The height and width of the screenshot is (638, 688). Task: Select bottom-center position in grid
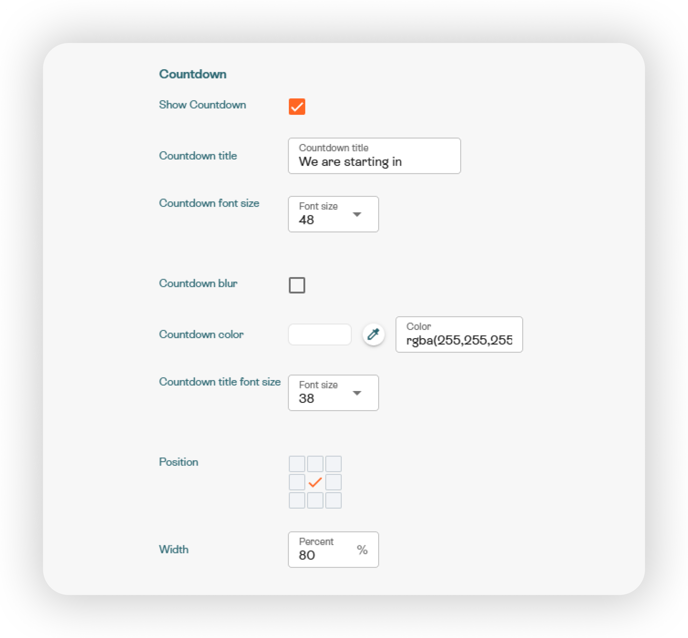[315, 501]
